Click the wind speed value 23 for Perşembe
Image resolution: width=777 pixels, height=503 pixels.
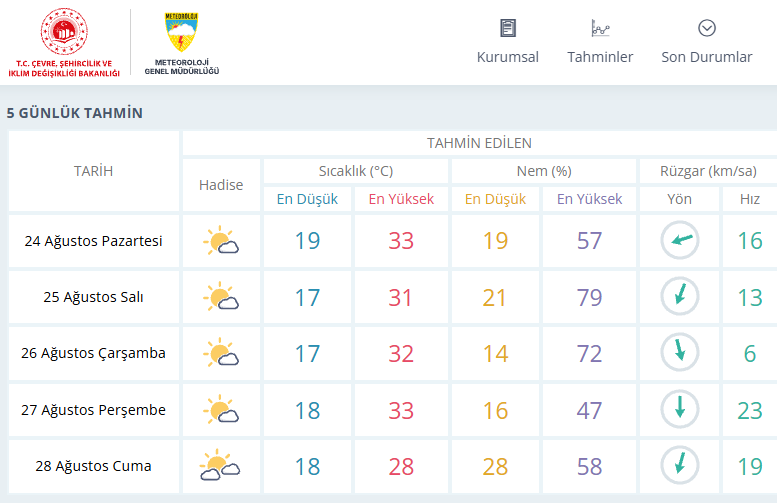pos(750,410)
